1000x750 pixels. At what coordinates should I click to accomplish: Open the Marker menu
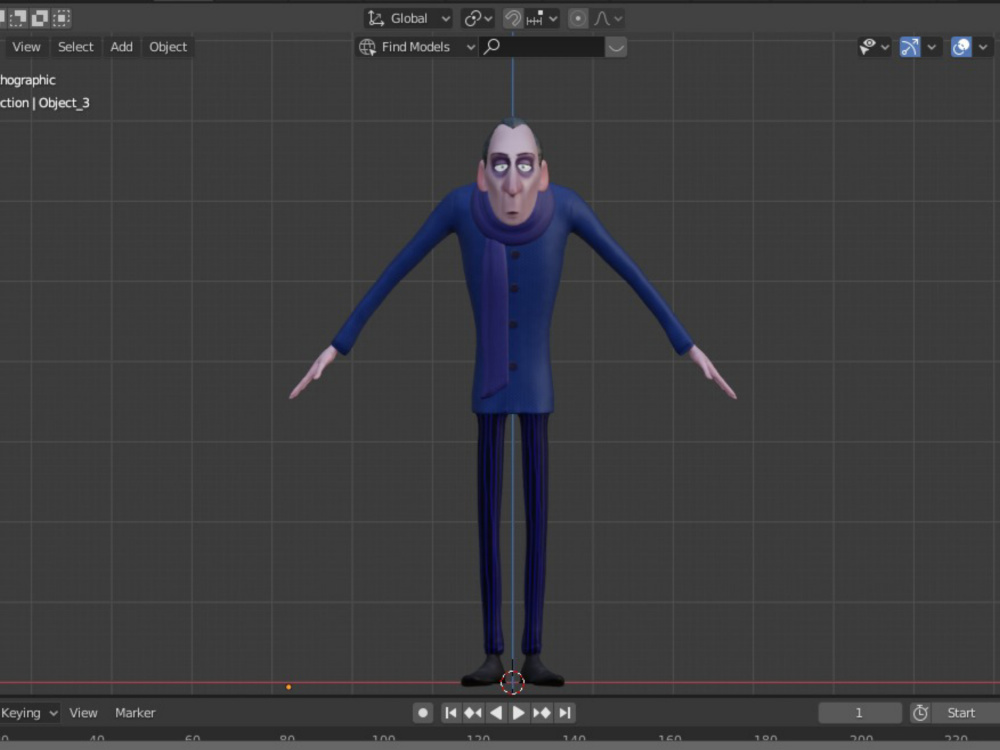click(x=135, y=712)
